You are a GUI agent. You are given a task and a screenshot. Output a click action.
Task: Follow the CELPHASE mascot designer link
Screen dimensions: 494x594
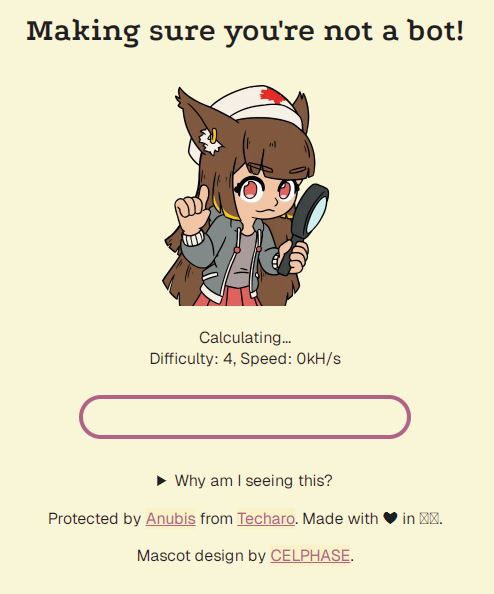click(x=310, y=556)
